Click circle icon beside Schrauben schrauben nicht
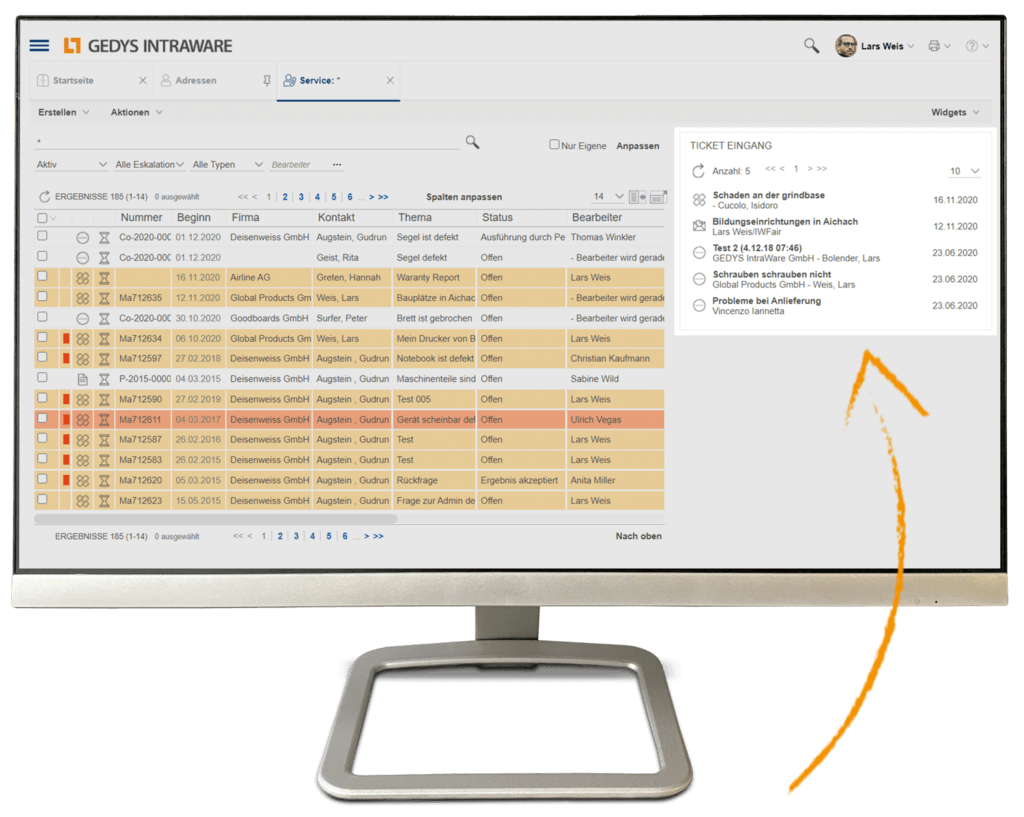This screenshot has height=817, width=1024. pyautogui.click(x=699, y=279)
